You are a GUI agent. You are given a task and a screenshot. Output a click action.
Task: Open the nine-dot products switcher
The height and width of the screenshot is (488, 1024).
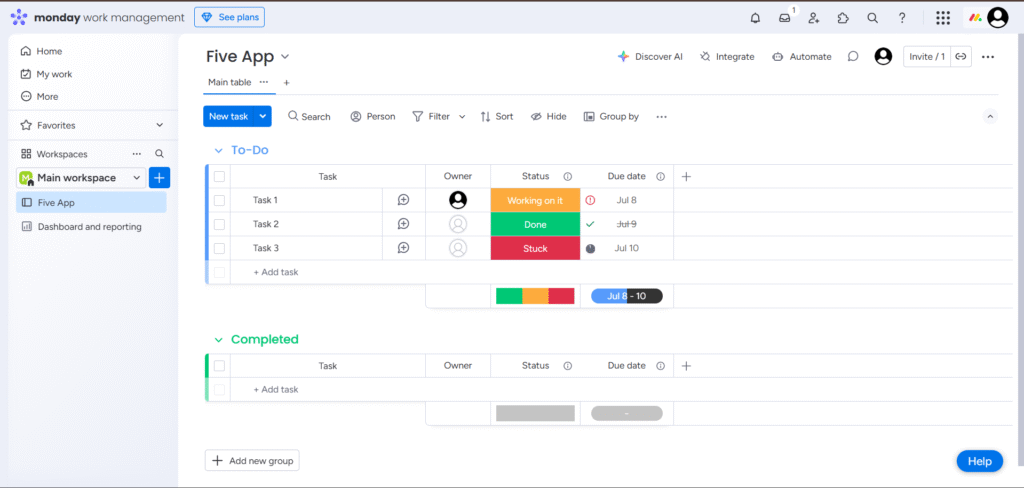[942, 18]
